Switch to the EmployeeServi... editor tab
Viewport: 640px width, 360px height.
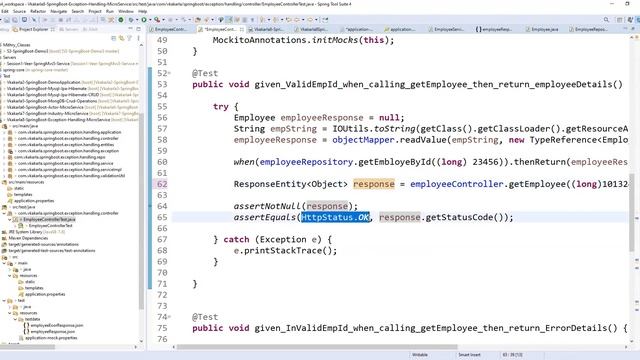point(448,29)
